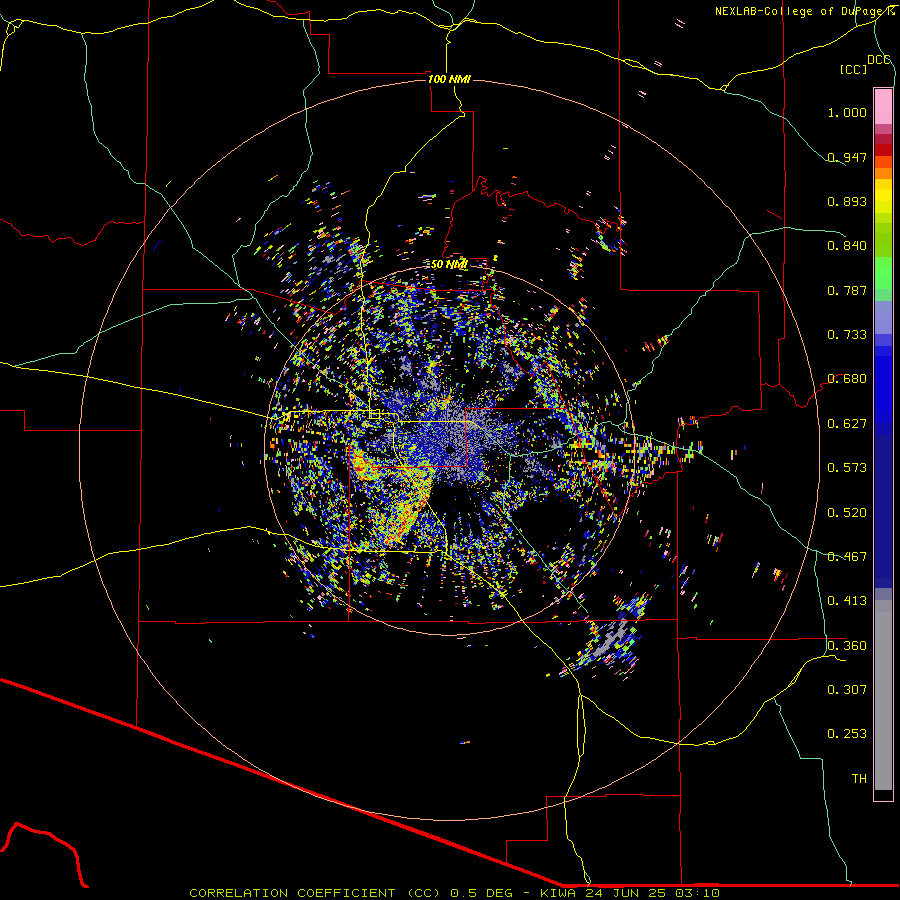Viewport: 900px width, 900px height.
Task: Click CORRELATION COEFFICIENT in the bottom caption
Action: tap(292, 893)
